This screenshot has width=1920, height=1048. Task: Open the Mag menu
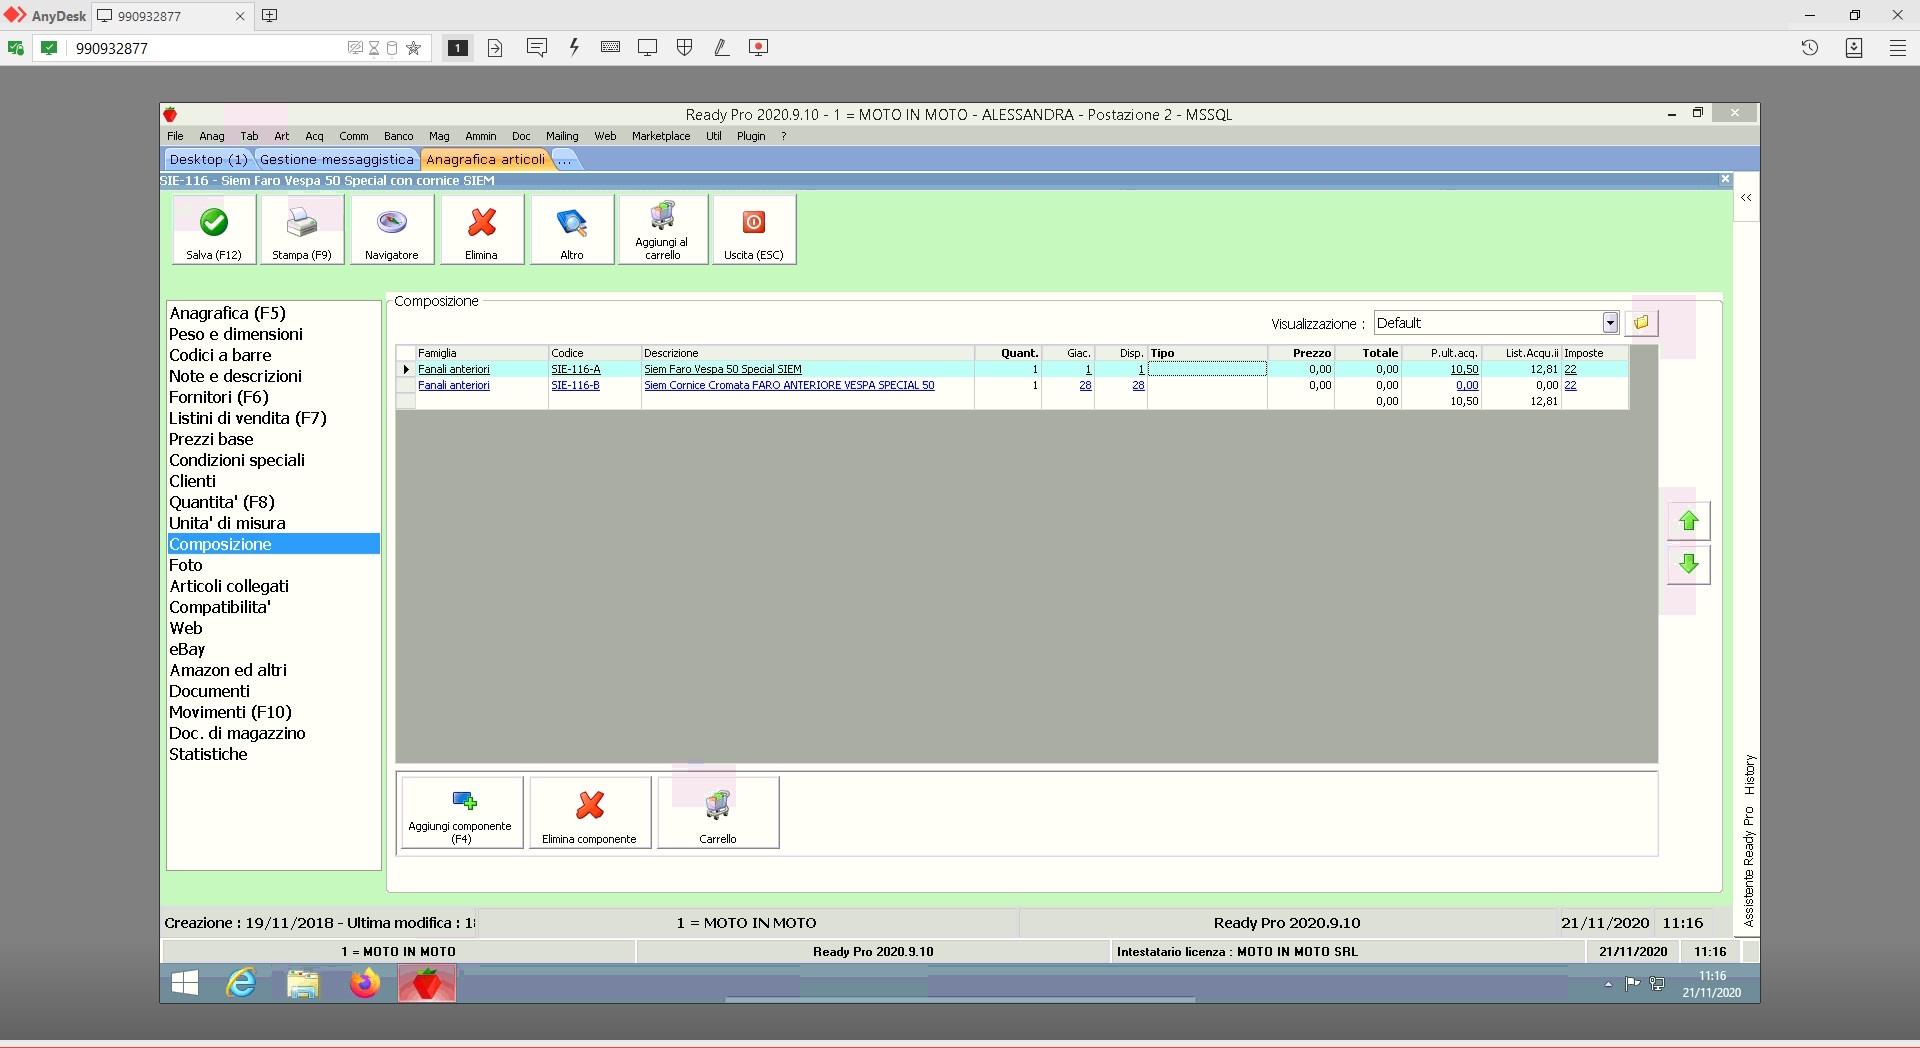439,136
